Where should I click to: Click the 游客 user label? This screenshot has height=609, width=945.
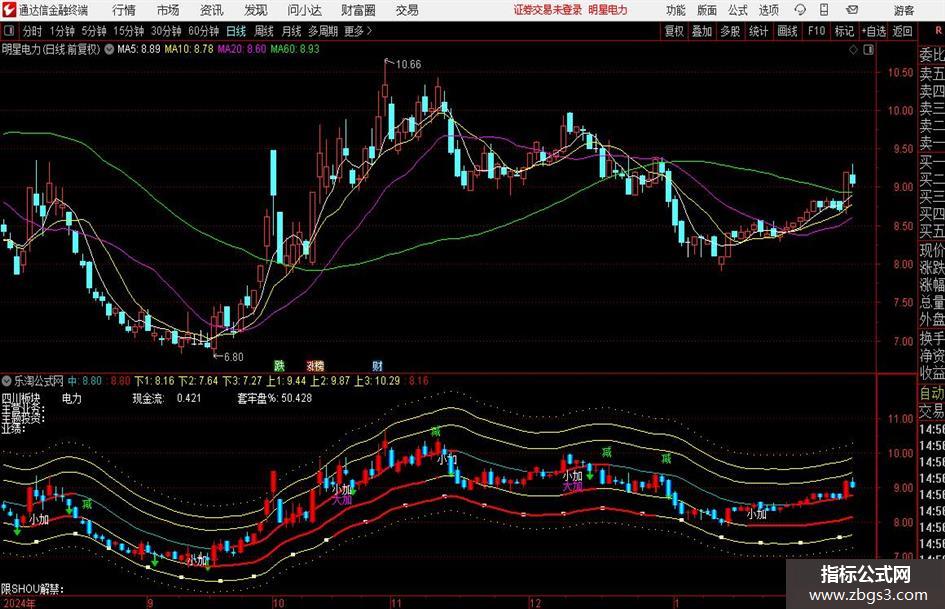tap(903, 10)
